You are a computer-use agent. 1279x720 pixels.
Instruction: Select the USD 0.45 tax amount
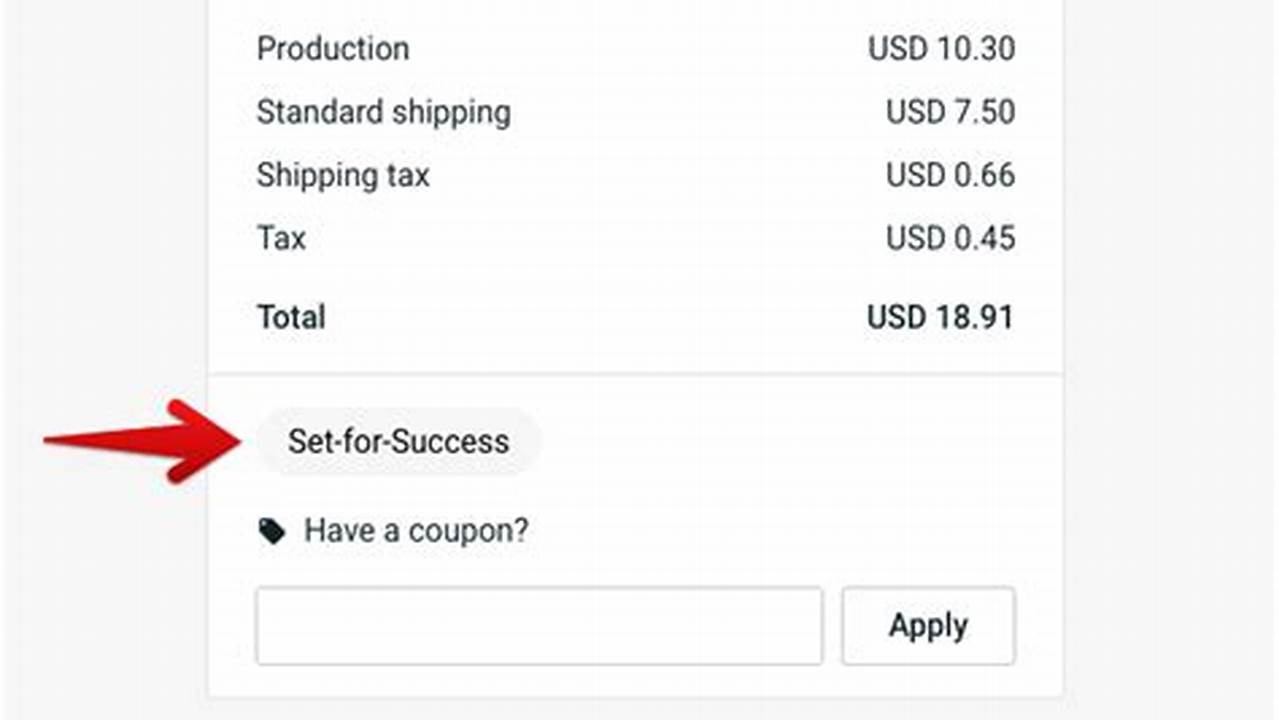click(950, 238)
